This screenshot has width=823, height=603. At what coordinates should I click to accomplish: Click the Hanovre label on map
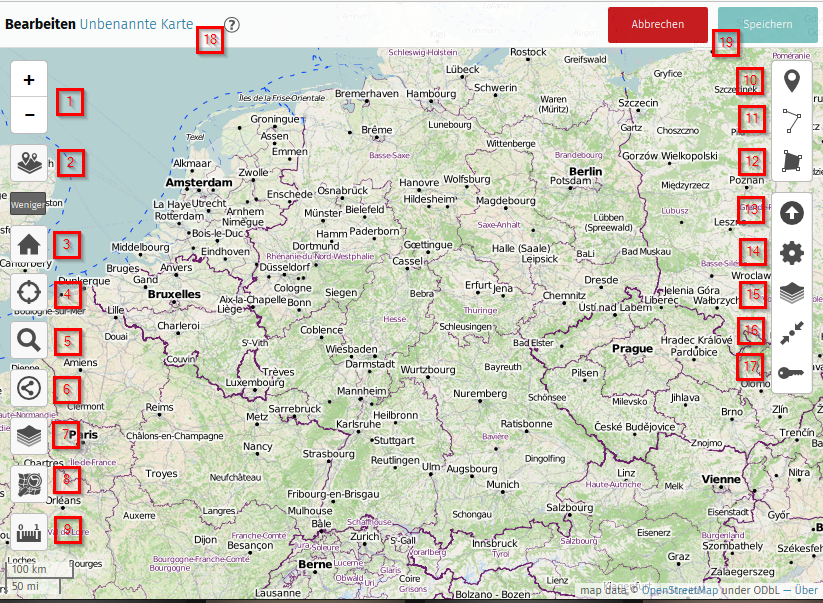click(x=419, y=183)
